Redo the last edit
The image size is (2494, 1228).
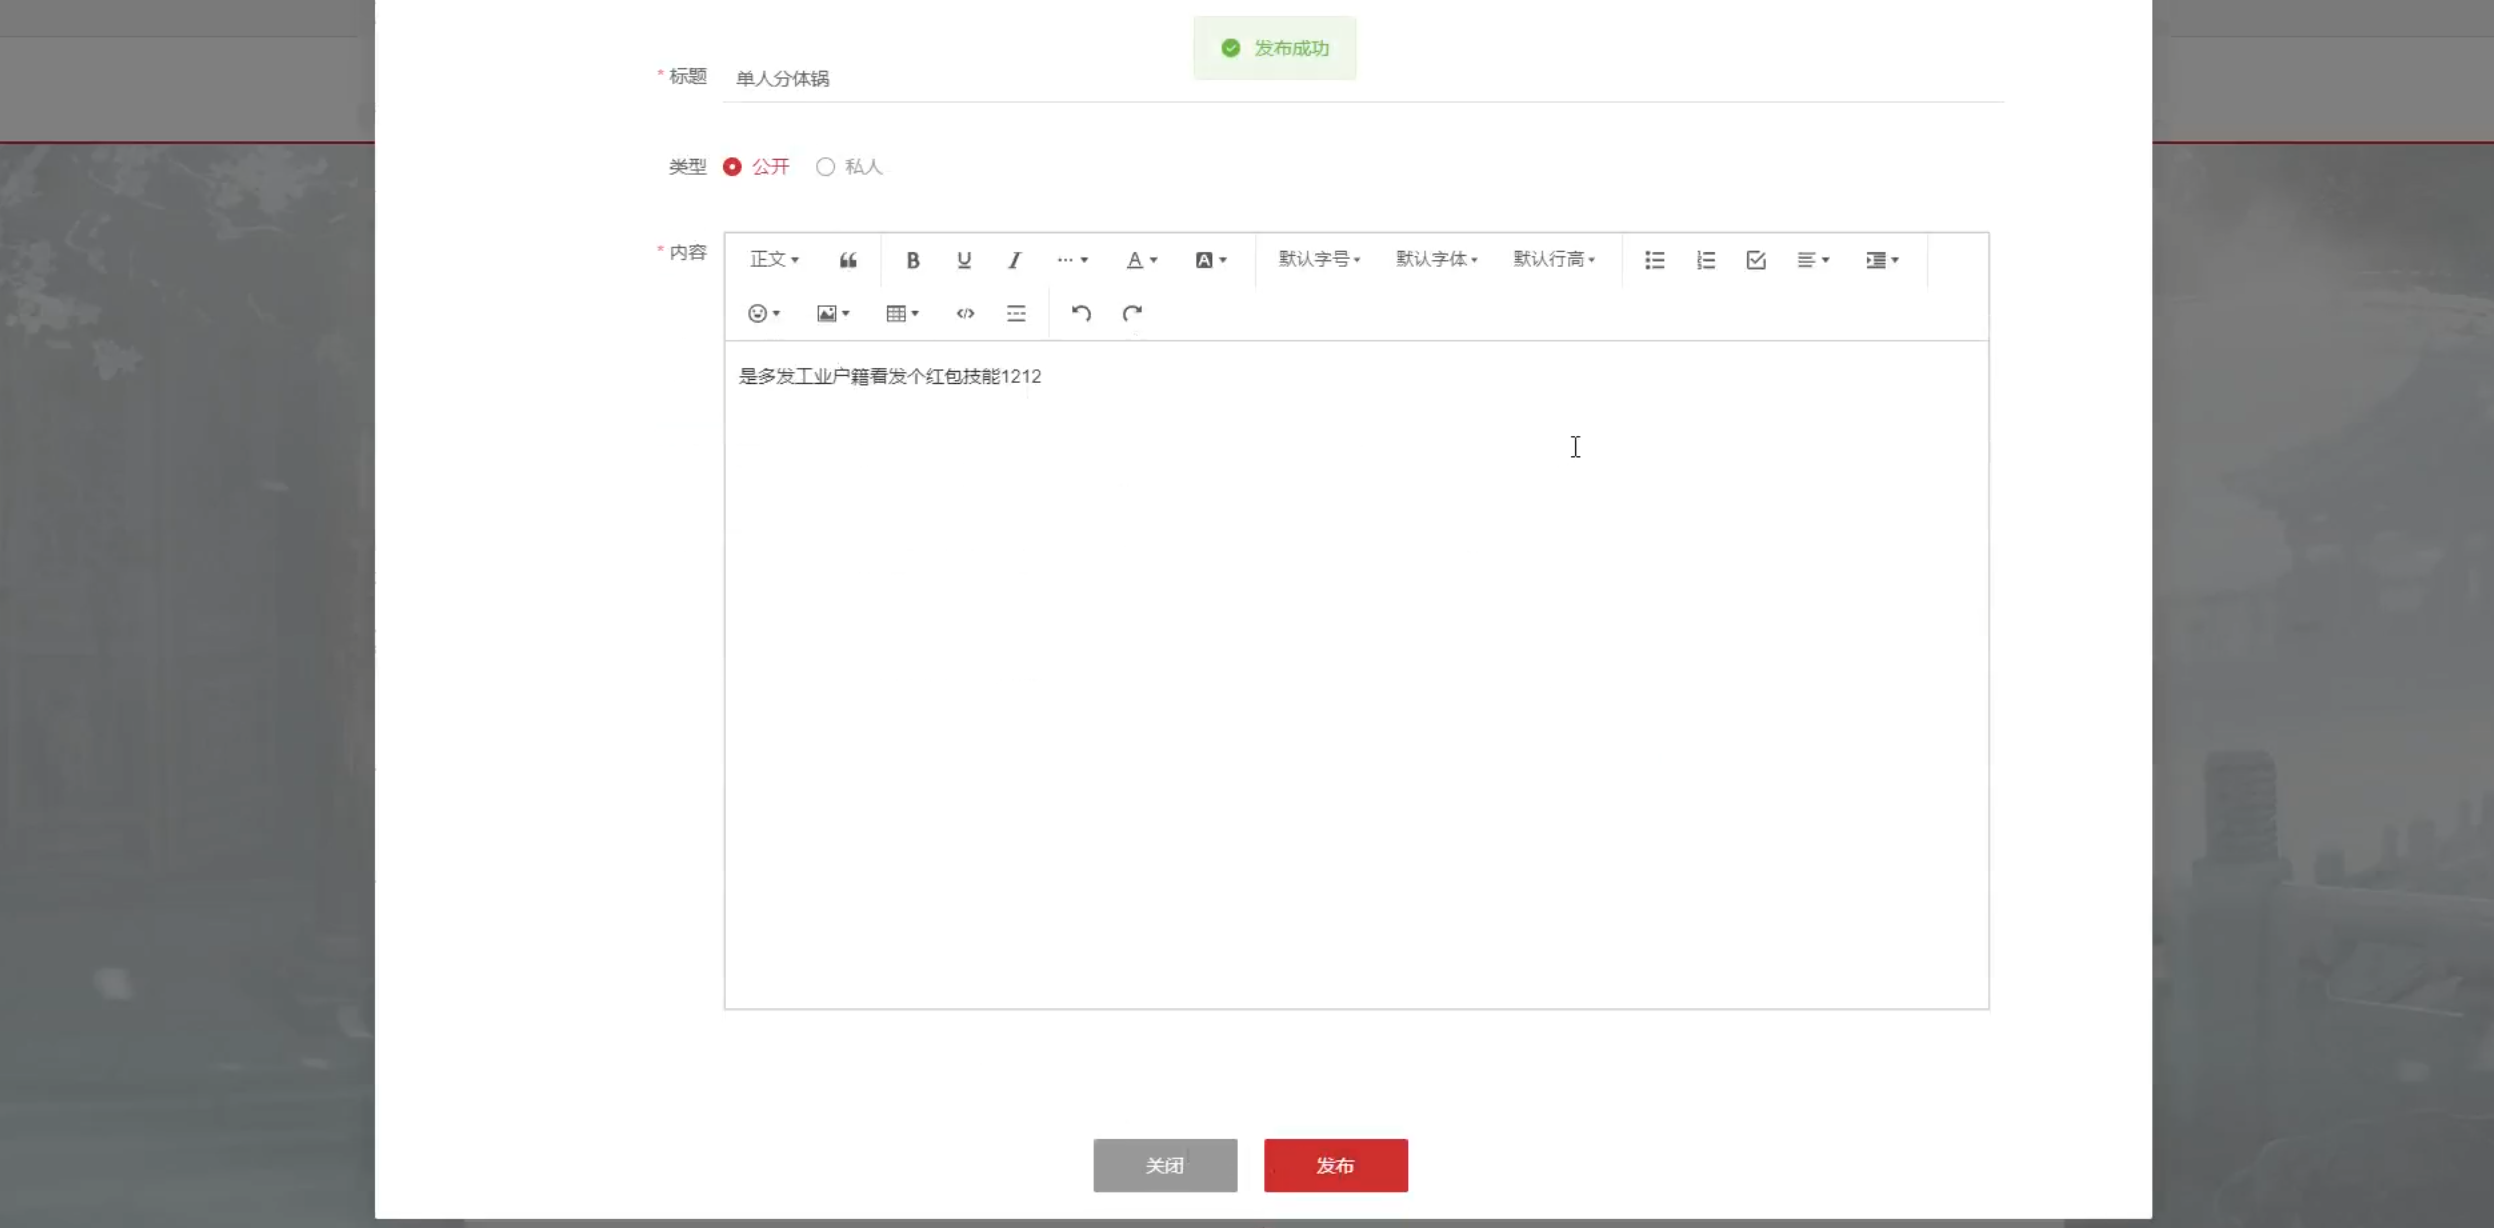point(1131,313)
